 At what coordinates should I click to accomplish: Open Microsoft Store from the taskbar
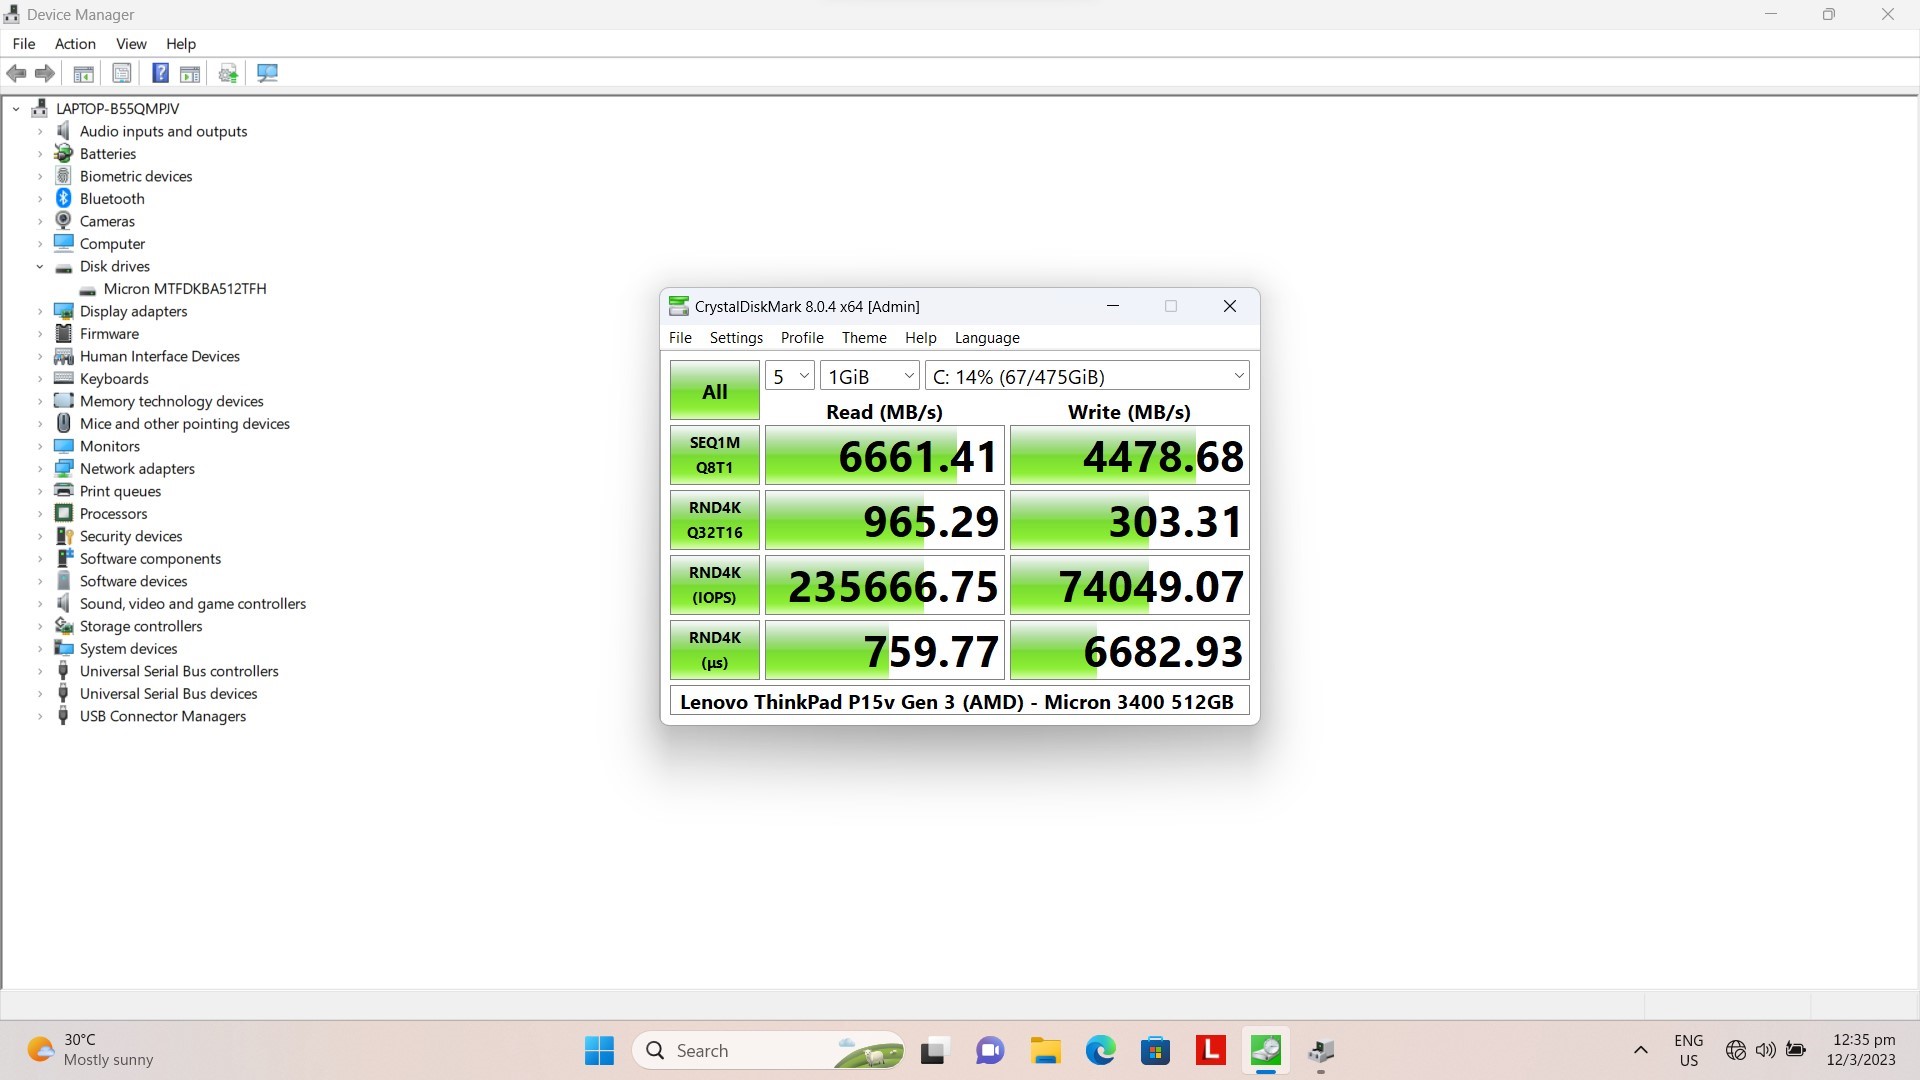(1156, 1050)
